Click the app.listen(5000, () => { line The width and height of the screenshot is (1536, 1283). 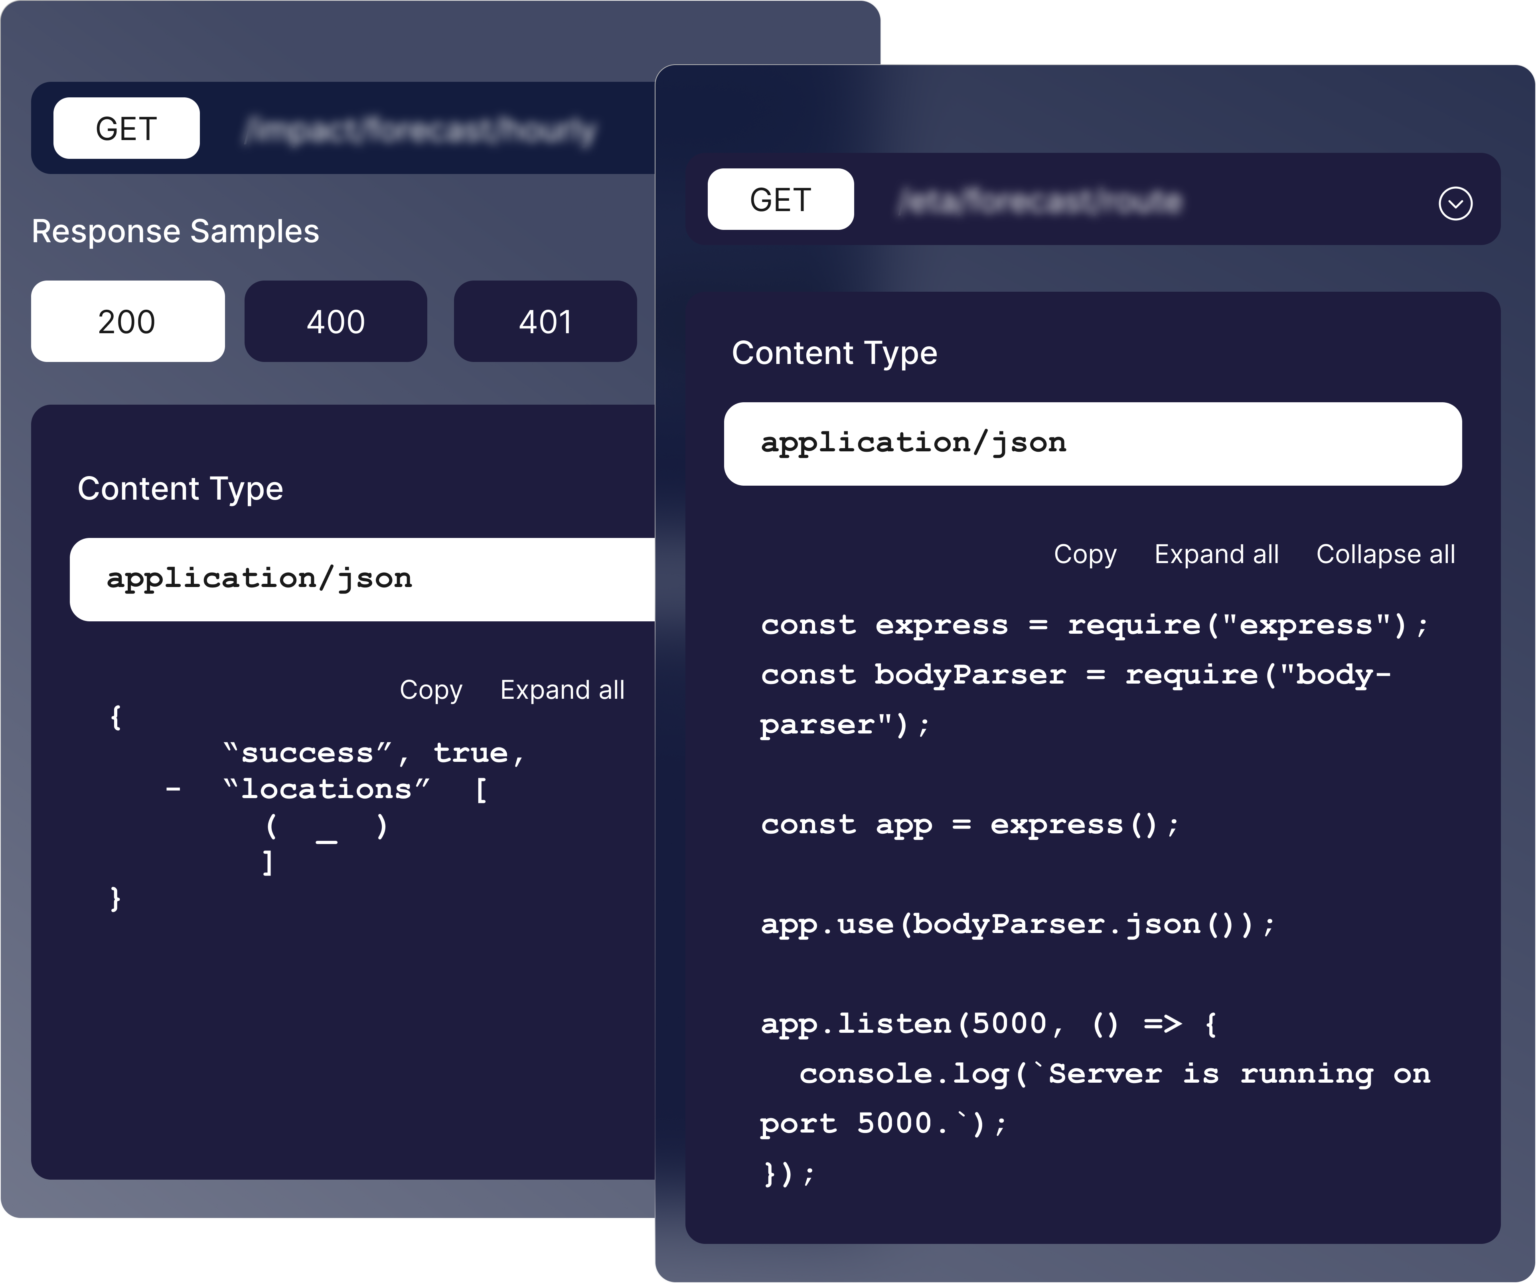click(989, 1024)
